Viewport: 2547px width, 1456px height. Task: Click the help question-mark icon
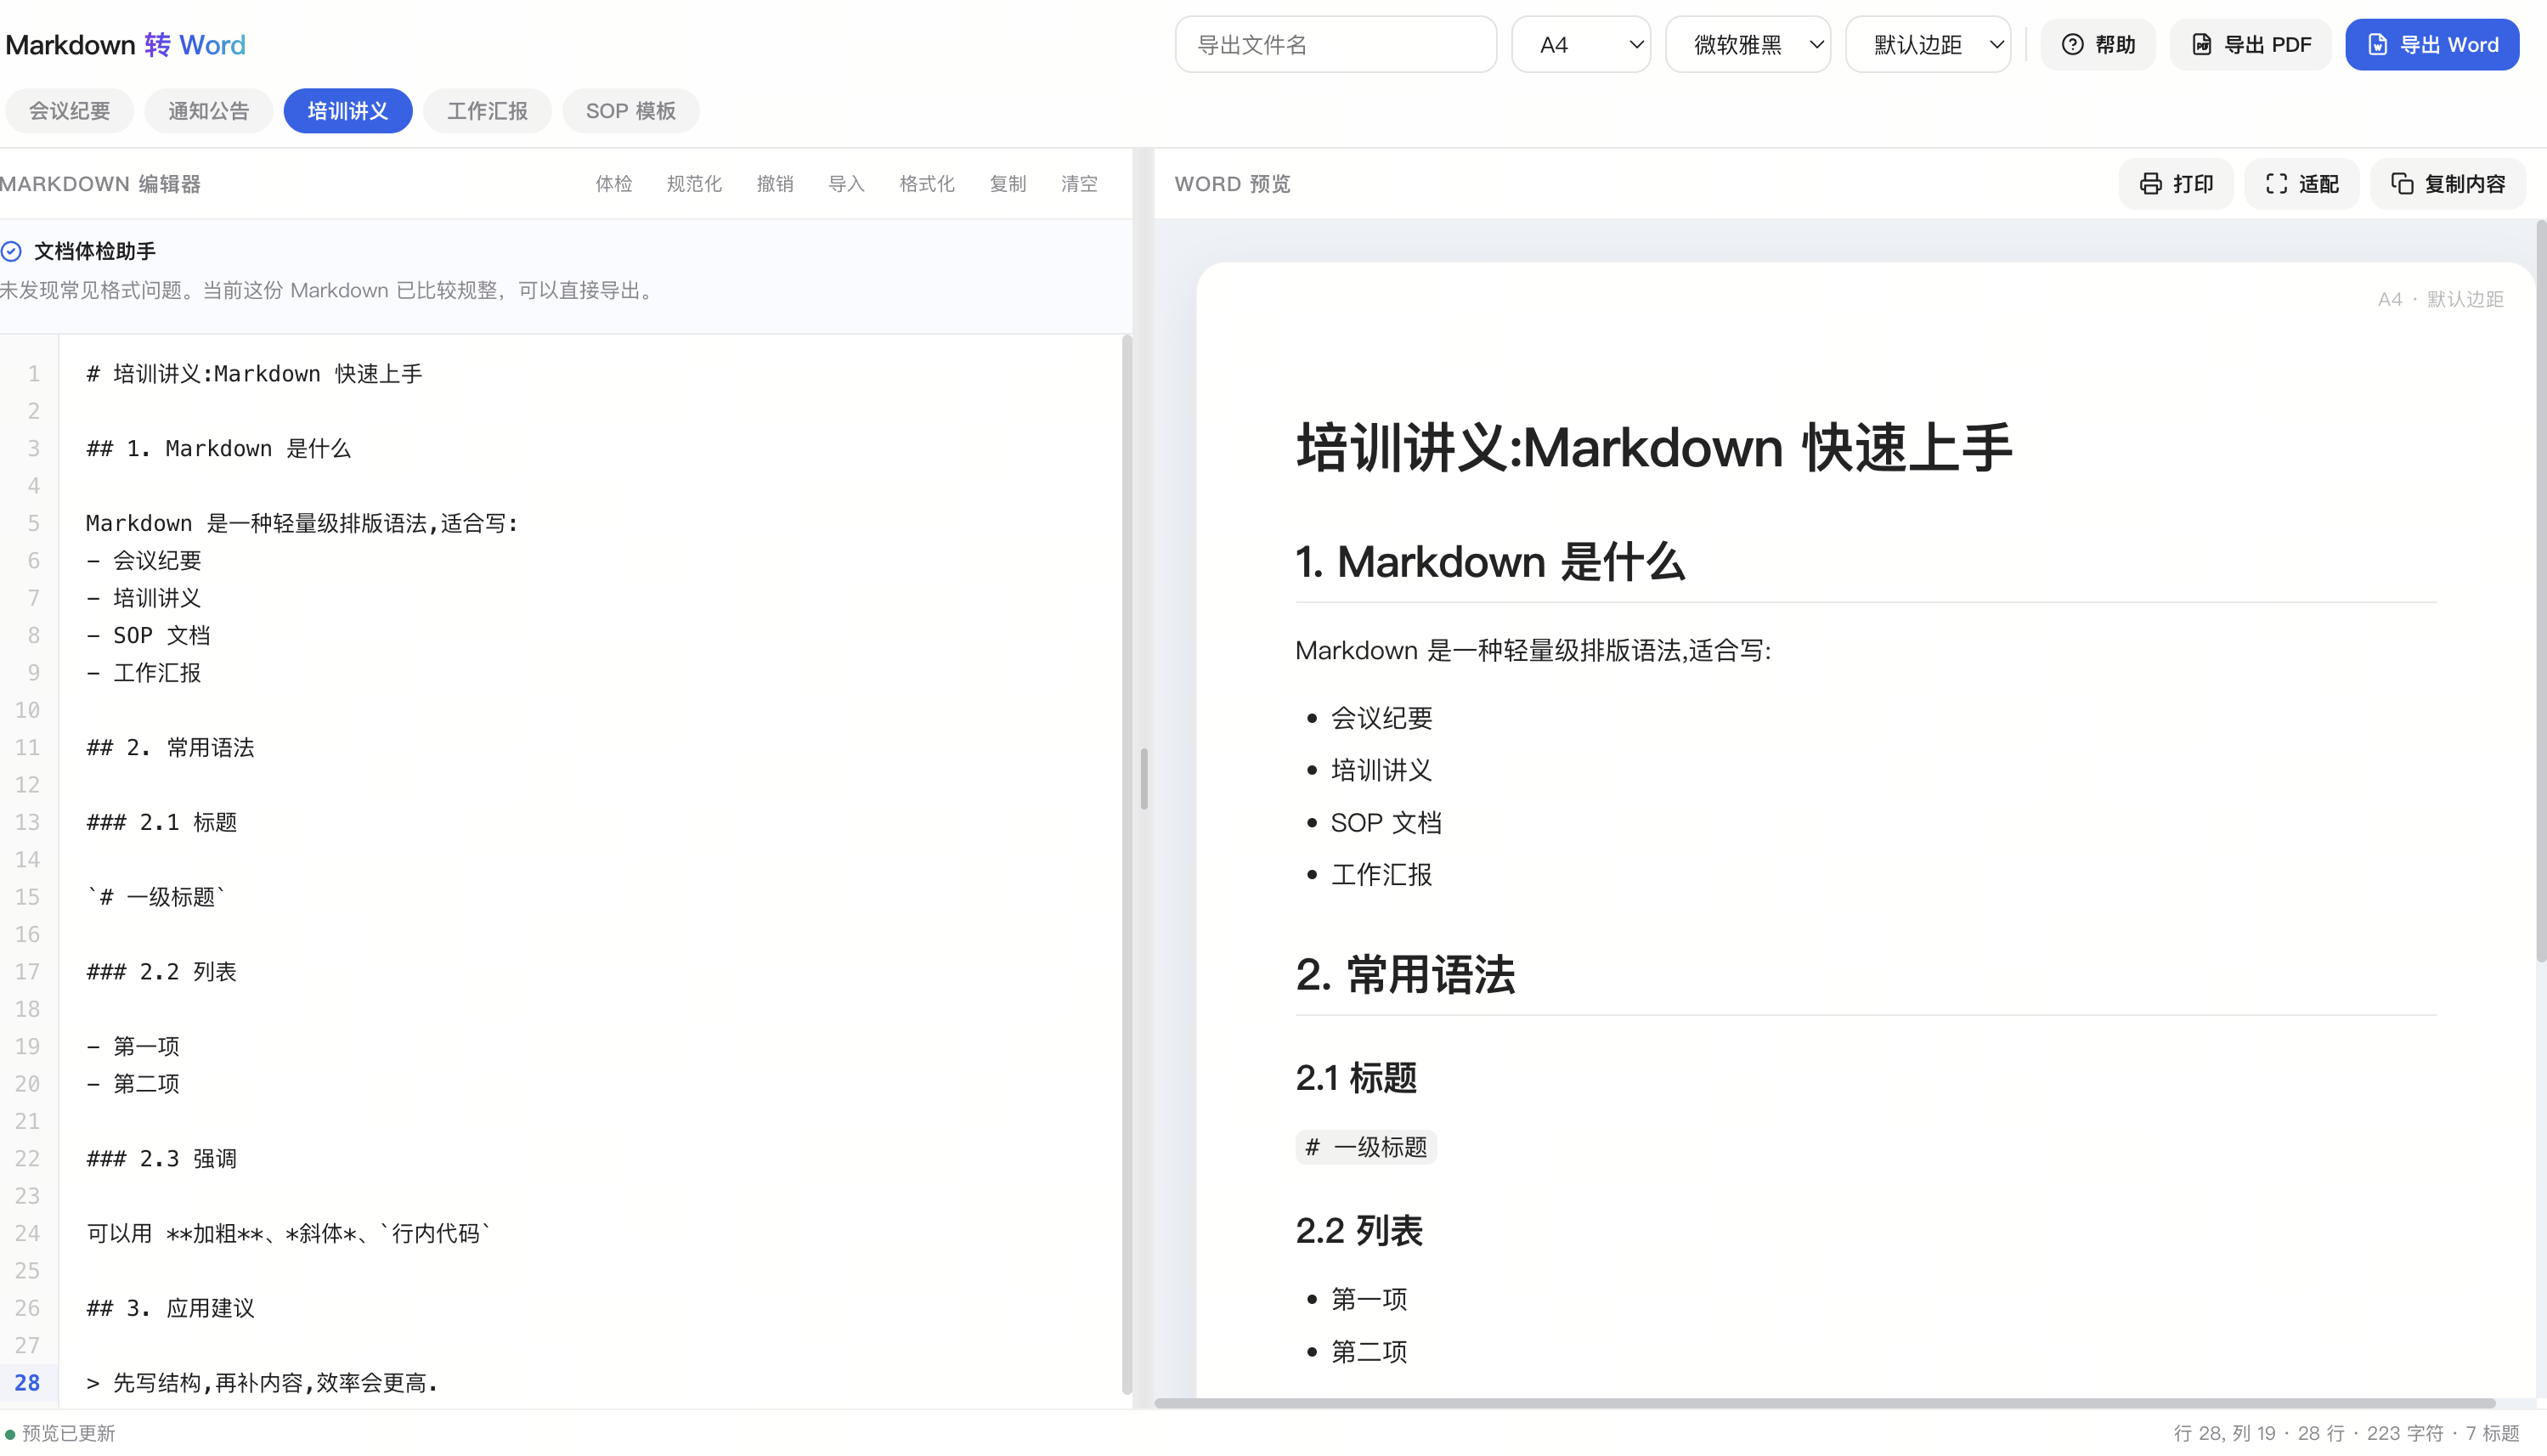pos(2072,45)
